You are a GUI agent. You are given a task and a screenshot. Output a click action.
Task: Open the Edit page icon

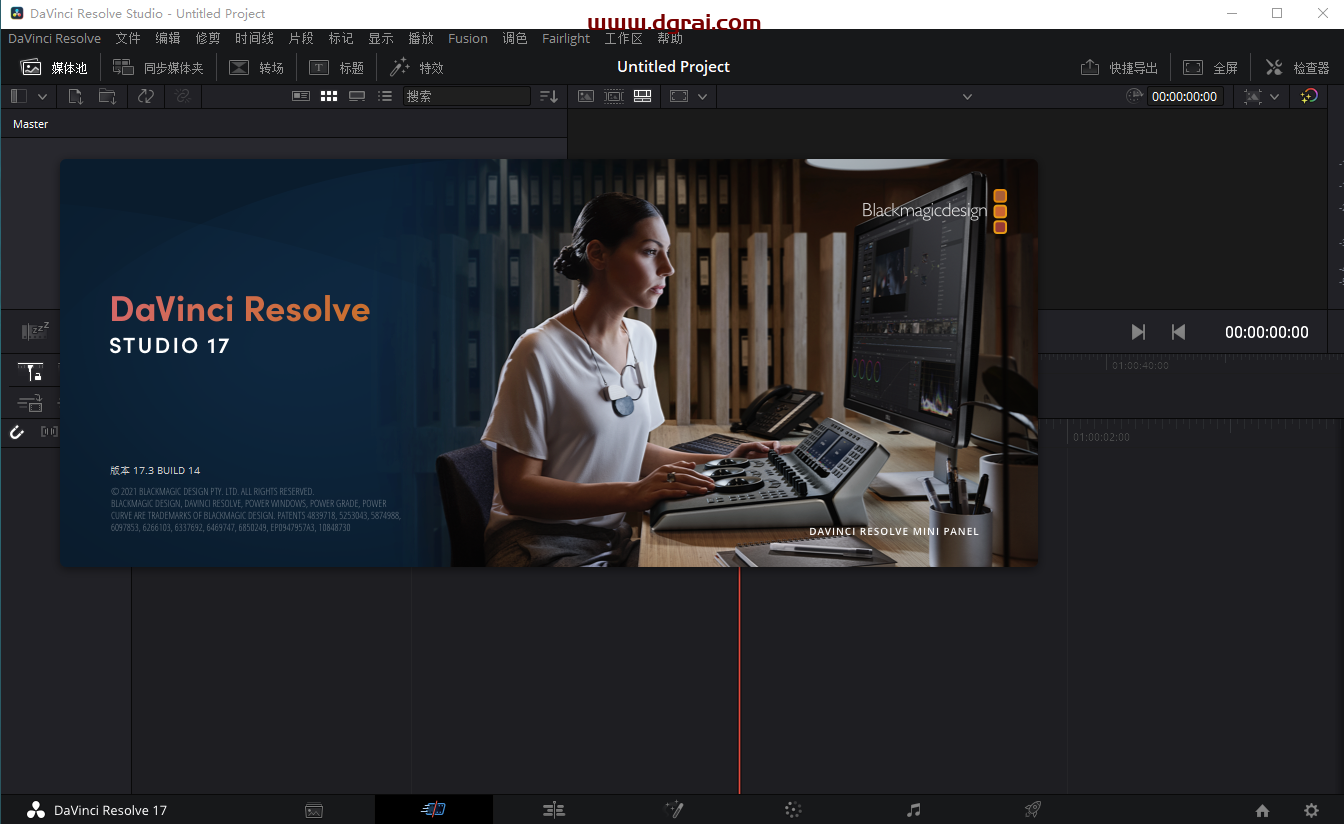554,810
